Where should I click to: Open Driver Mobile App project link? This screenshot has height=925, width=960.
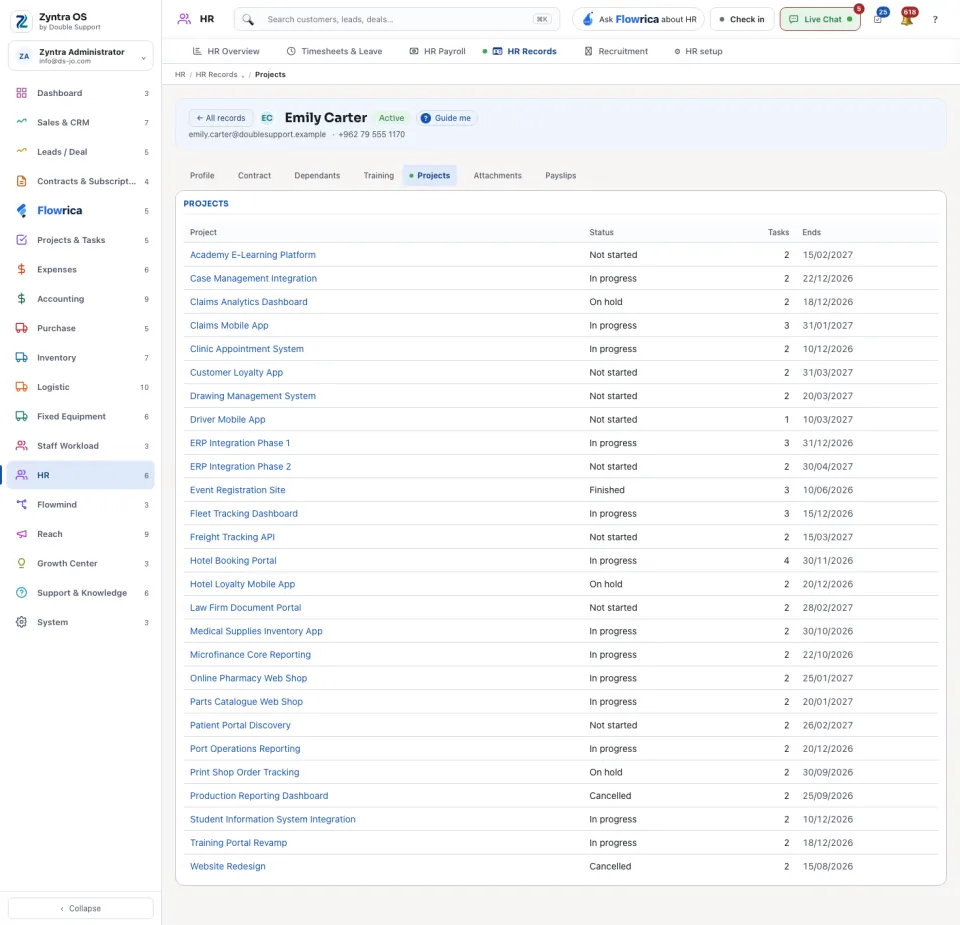point(227,420)
